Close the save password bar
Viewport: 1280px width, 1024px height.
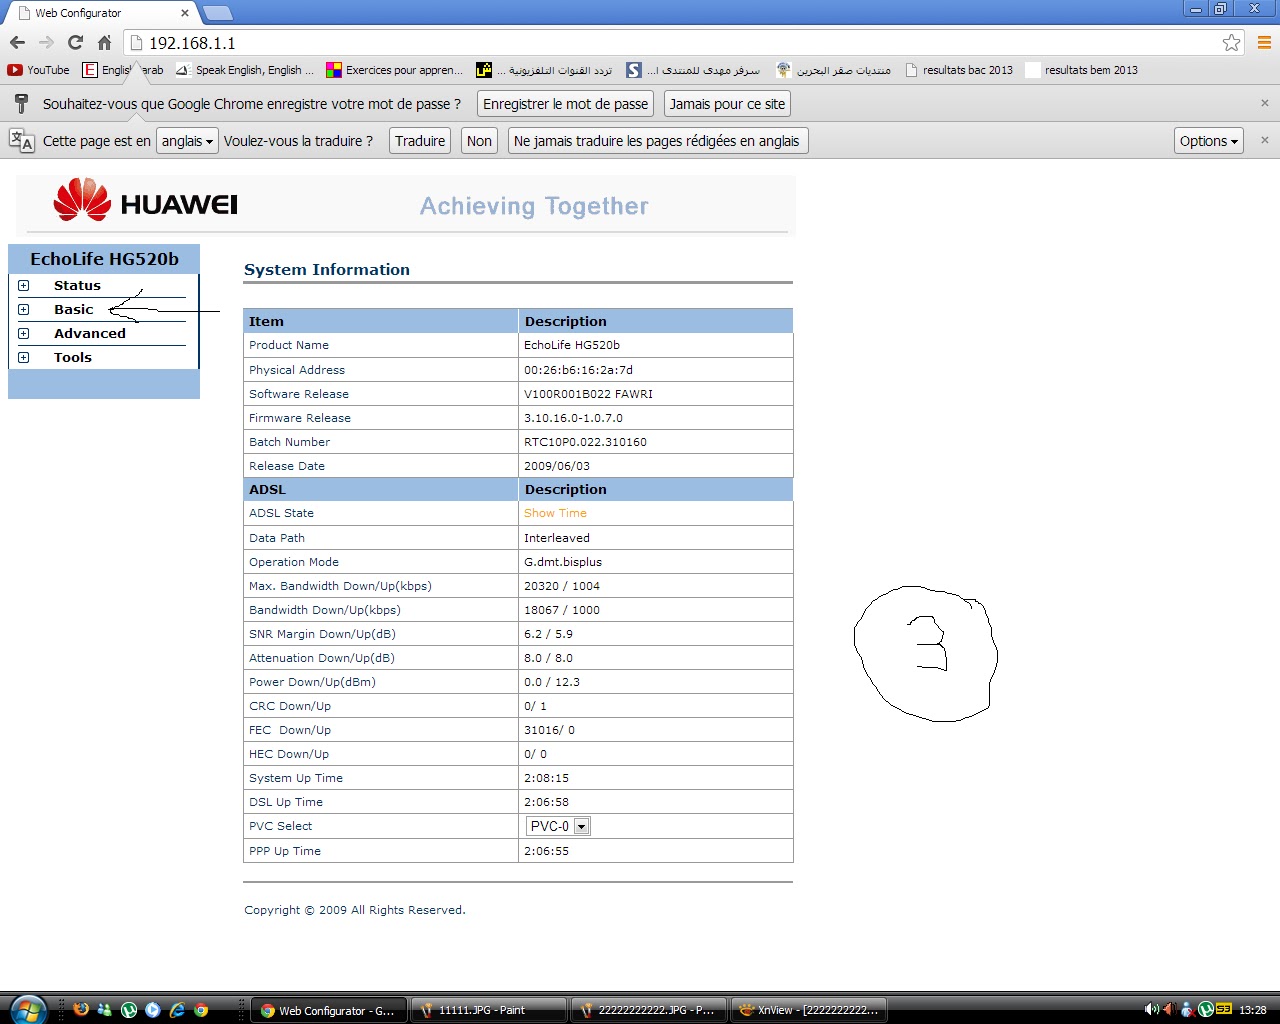pos(1265,103)
